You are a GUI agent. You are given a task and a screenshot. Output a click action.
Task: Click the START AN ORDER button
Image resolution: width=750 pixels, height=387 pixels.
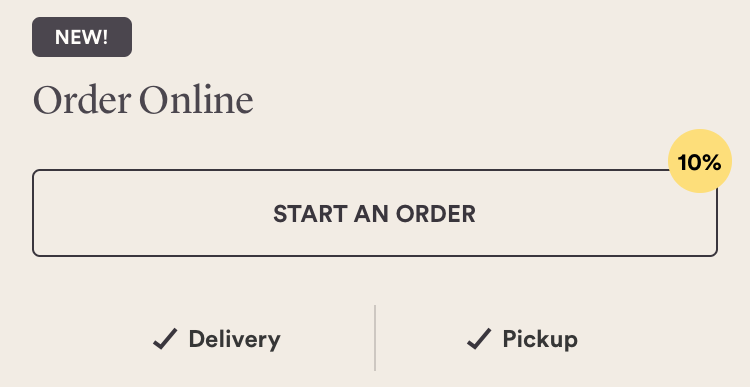point(375,213)
